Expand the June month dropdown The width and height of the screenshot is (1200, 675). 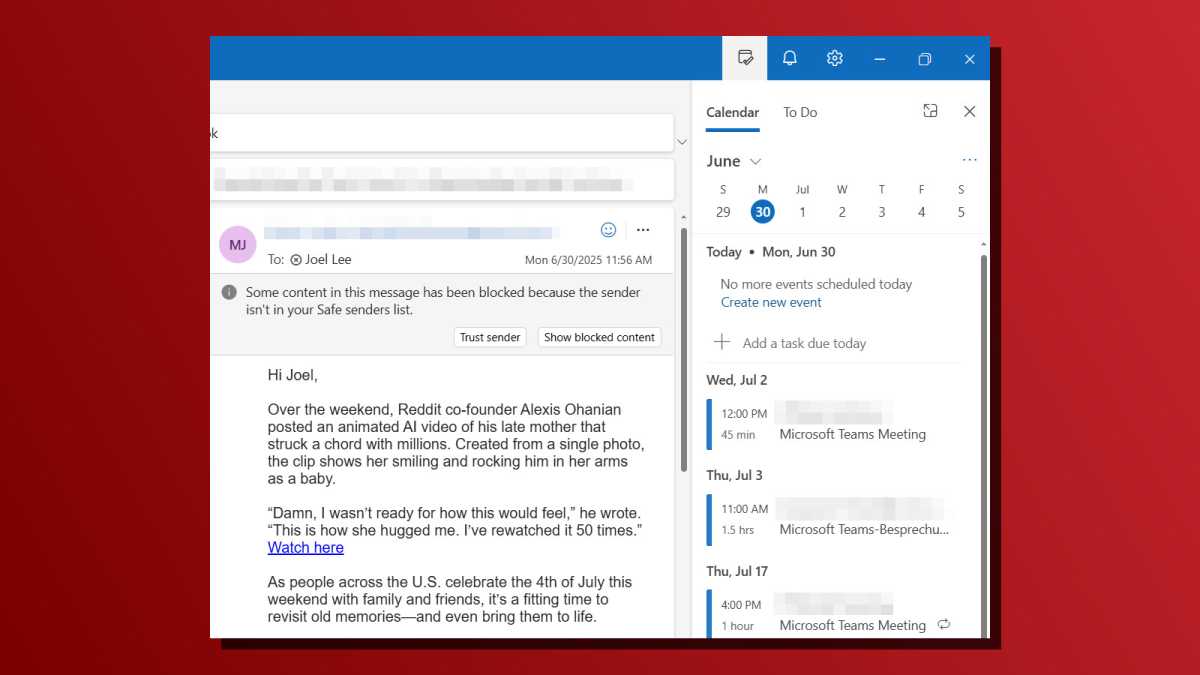(x=755, y=161)
